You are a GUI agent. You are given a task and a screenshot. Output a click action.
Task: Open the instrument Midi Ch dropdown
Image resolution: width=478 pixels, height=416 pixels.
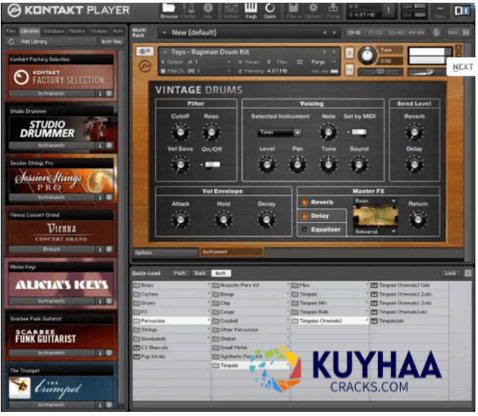[229, 71]
